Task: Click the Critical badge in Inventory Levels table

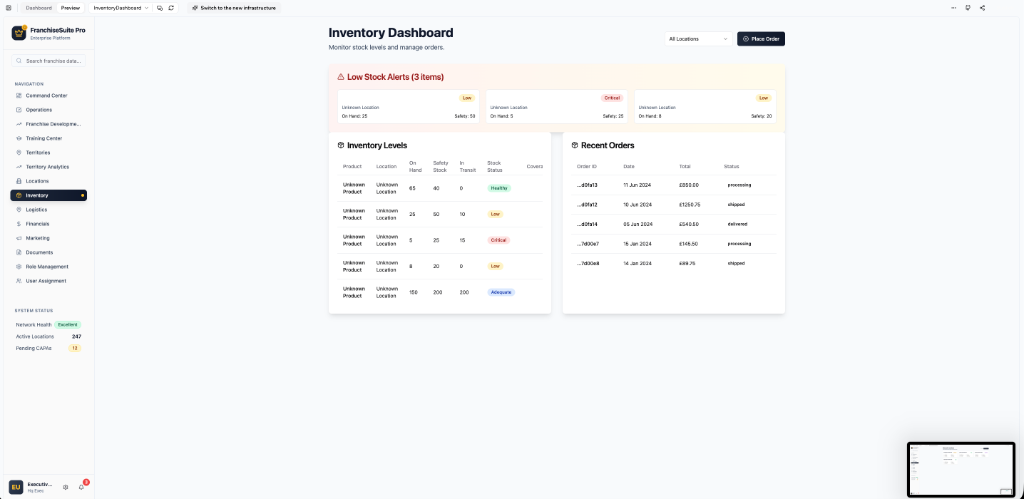Action: pos(498,240)
